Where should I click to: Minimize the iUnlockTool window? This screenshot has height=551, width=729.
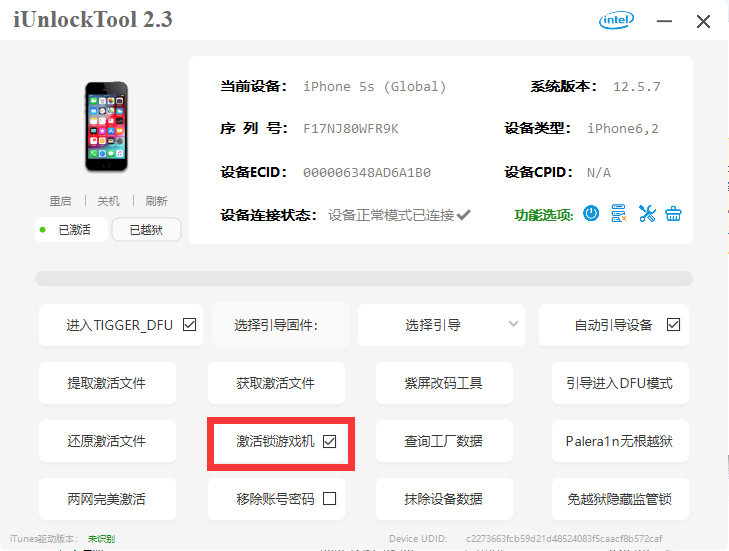664,21
